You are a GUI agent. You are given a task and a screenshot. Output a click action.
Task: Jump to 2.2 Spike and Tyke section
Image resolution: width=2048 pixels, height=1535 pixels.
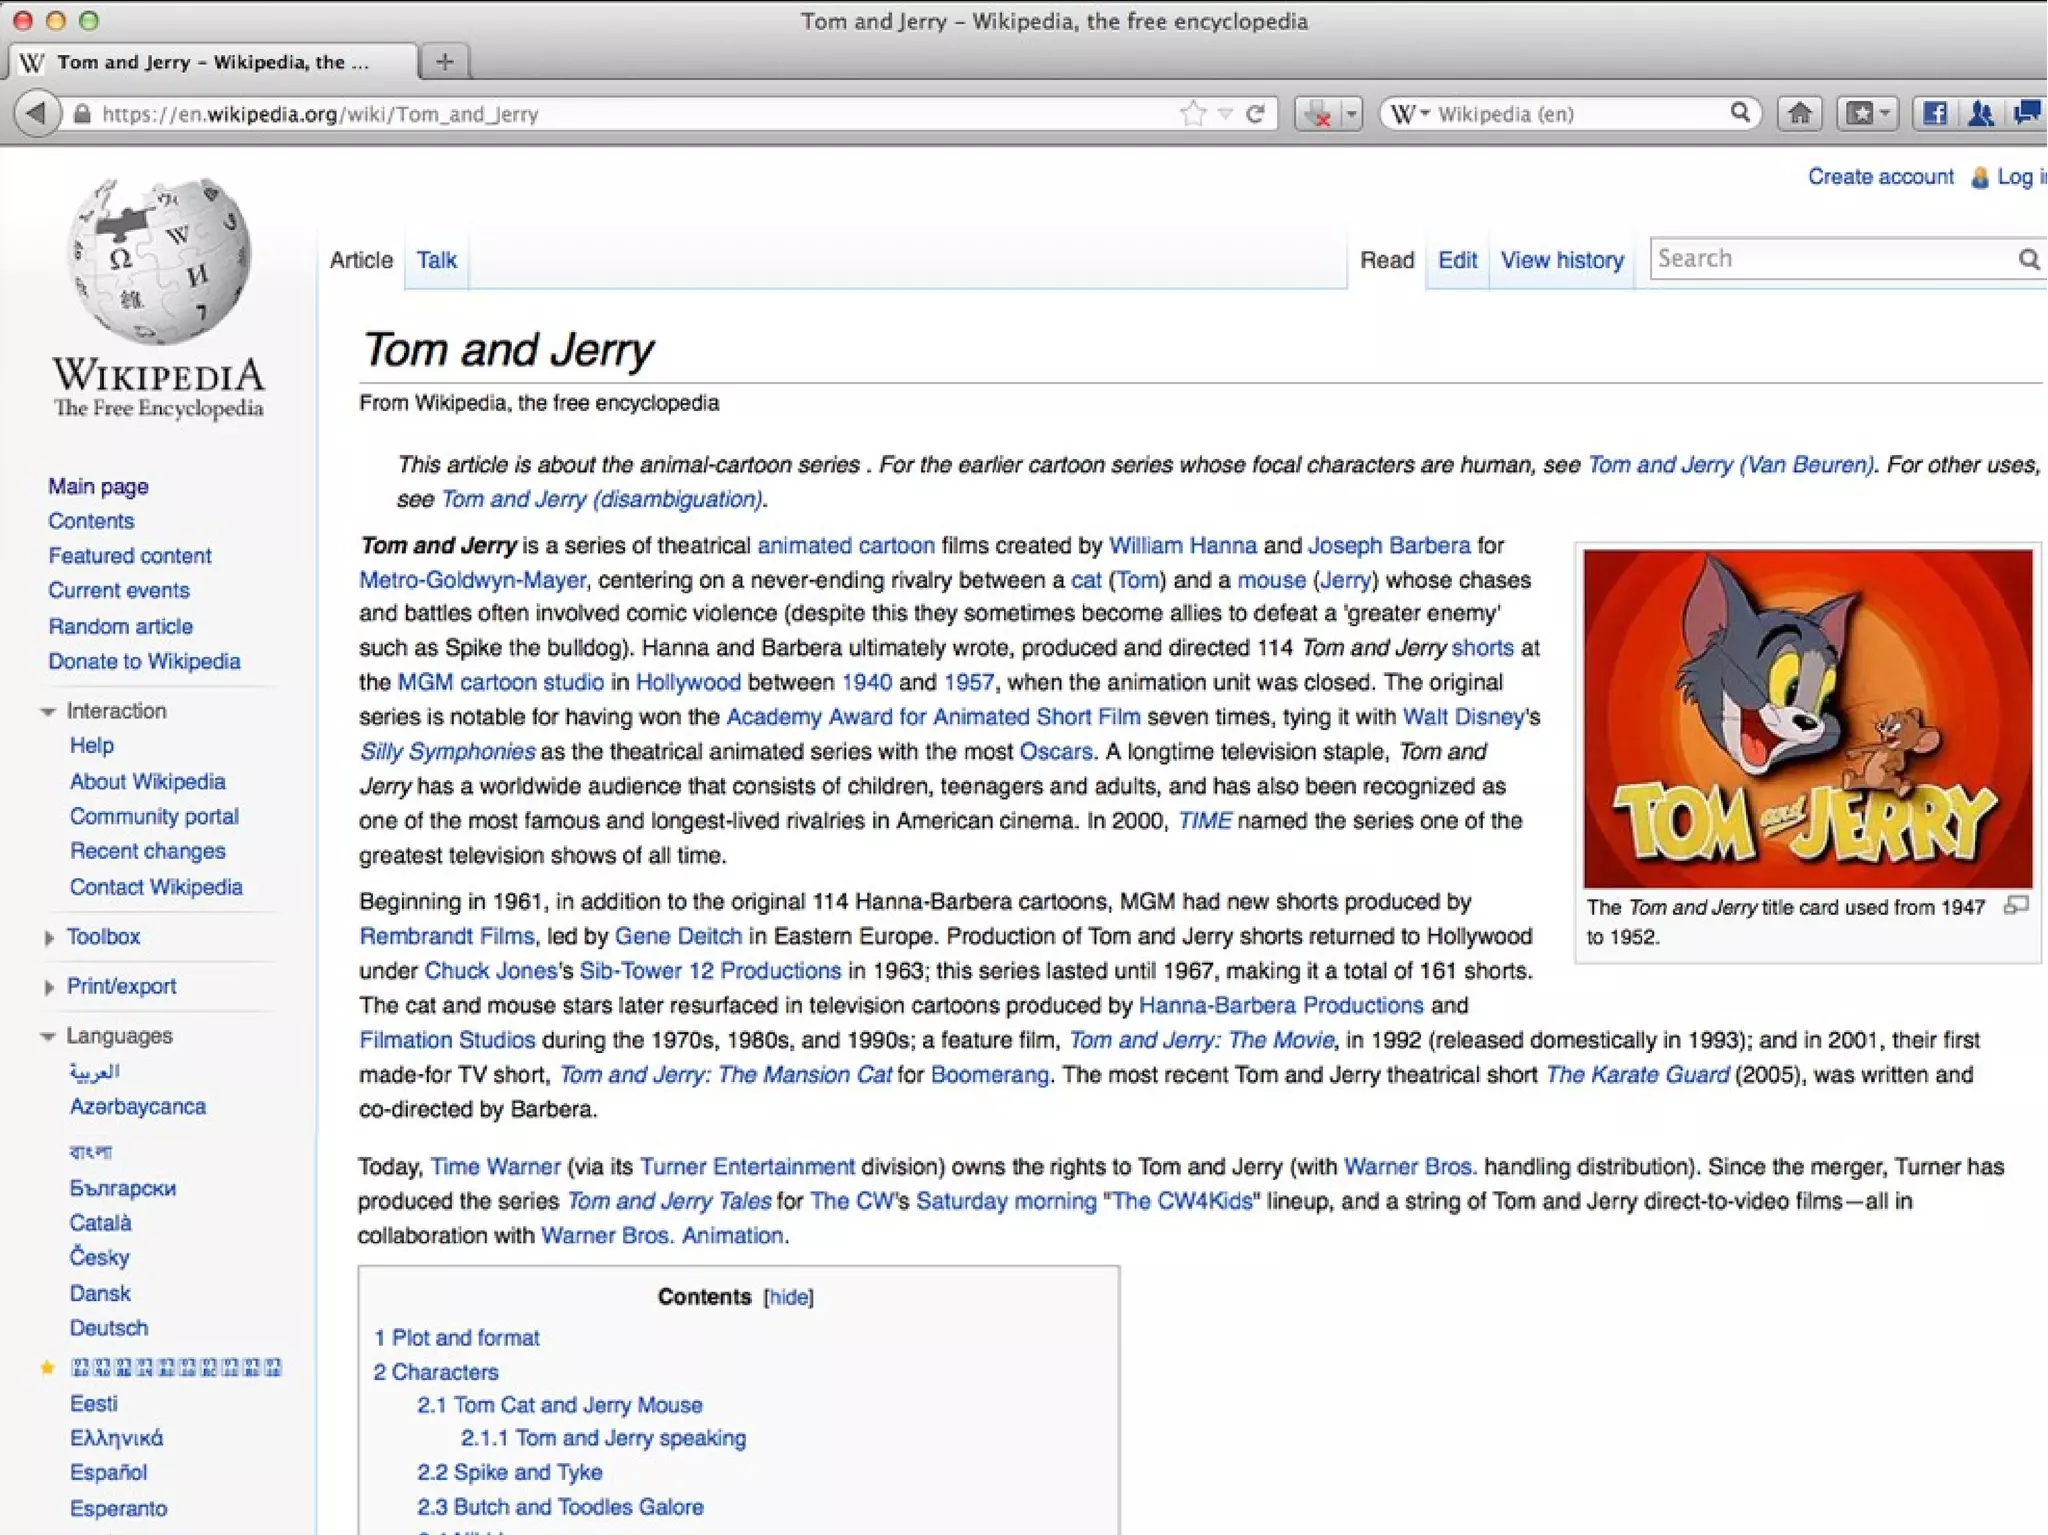pos(509,1472)
